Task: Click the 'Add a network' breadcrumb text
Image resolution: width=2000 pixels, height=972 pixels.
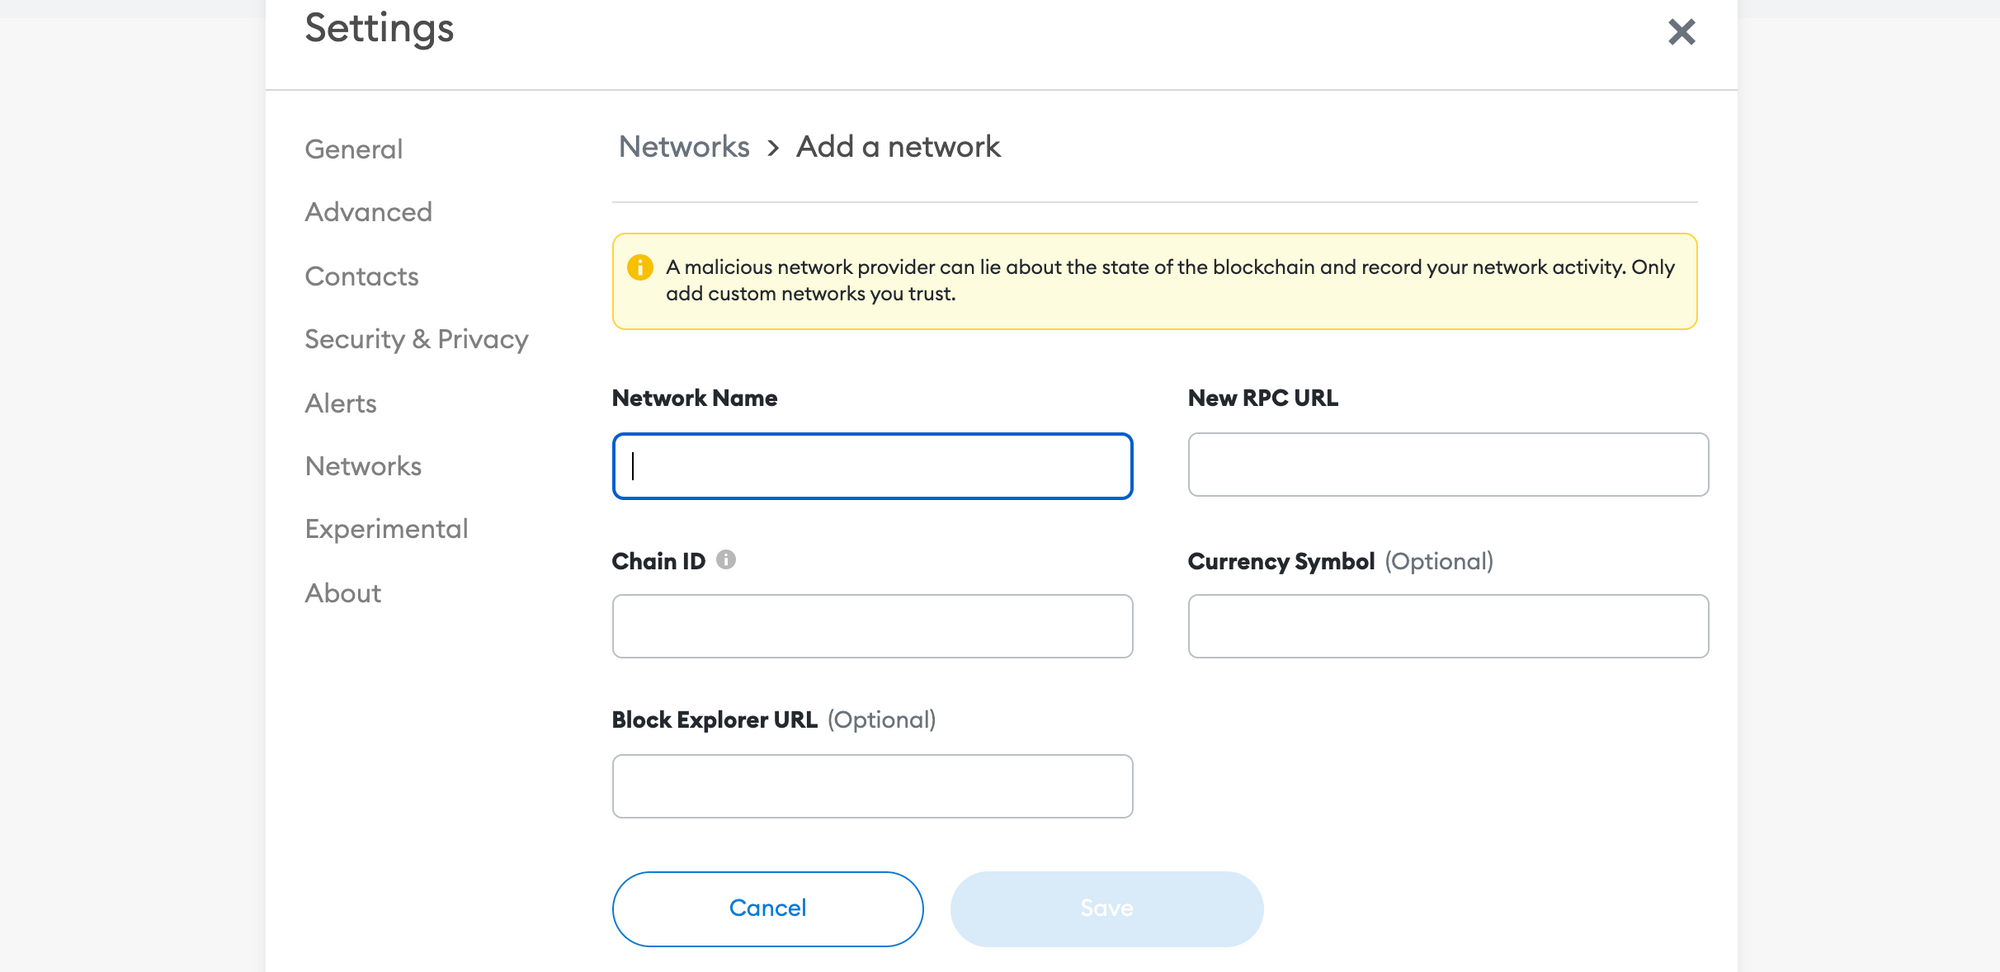Action: [898, 146]
